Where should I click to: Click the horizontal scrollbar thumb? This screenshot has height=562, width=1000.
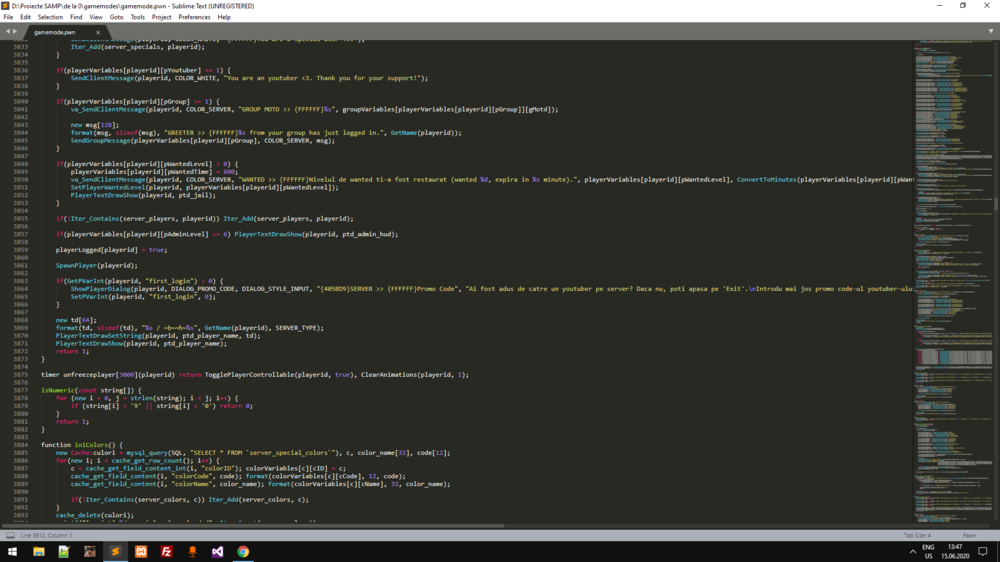253,526
